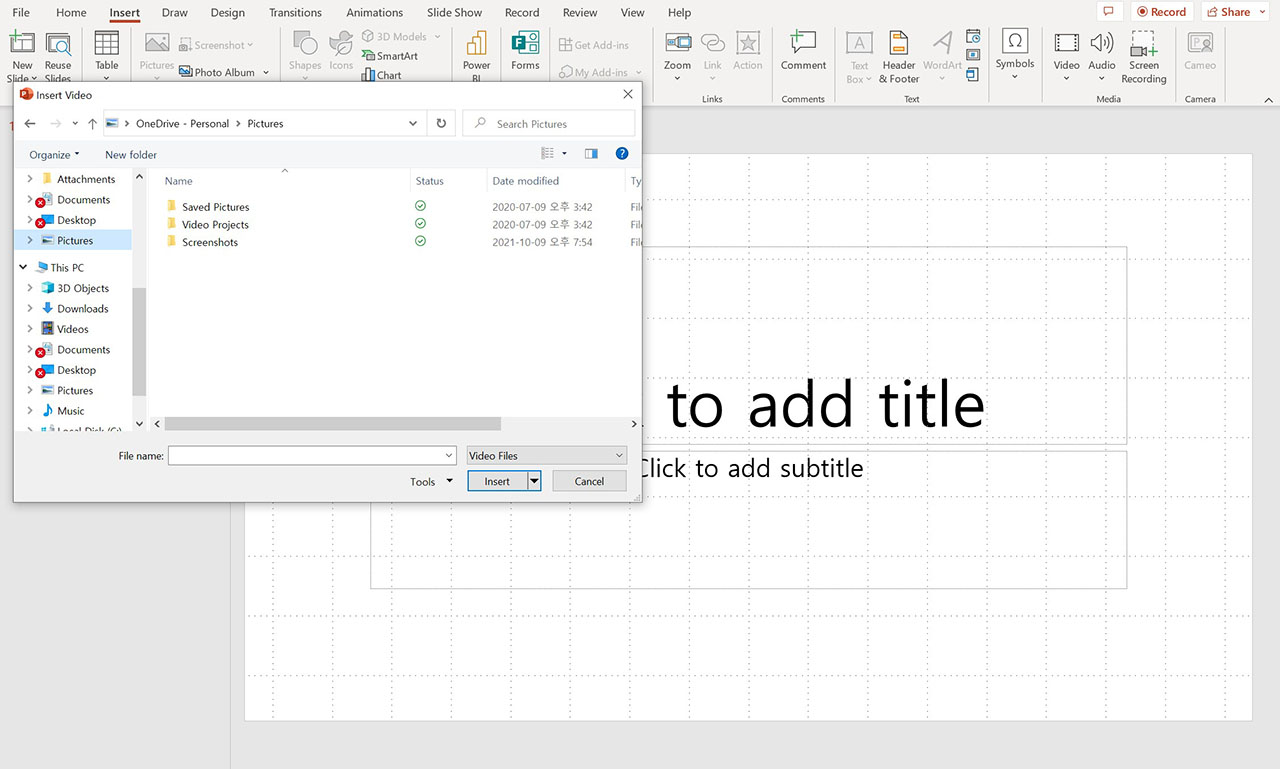Click the Reuse Slides icon
The width and height of the screenshot is (1280, 769).
pyautogui.click(x=58, y=45)
